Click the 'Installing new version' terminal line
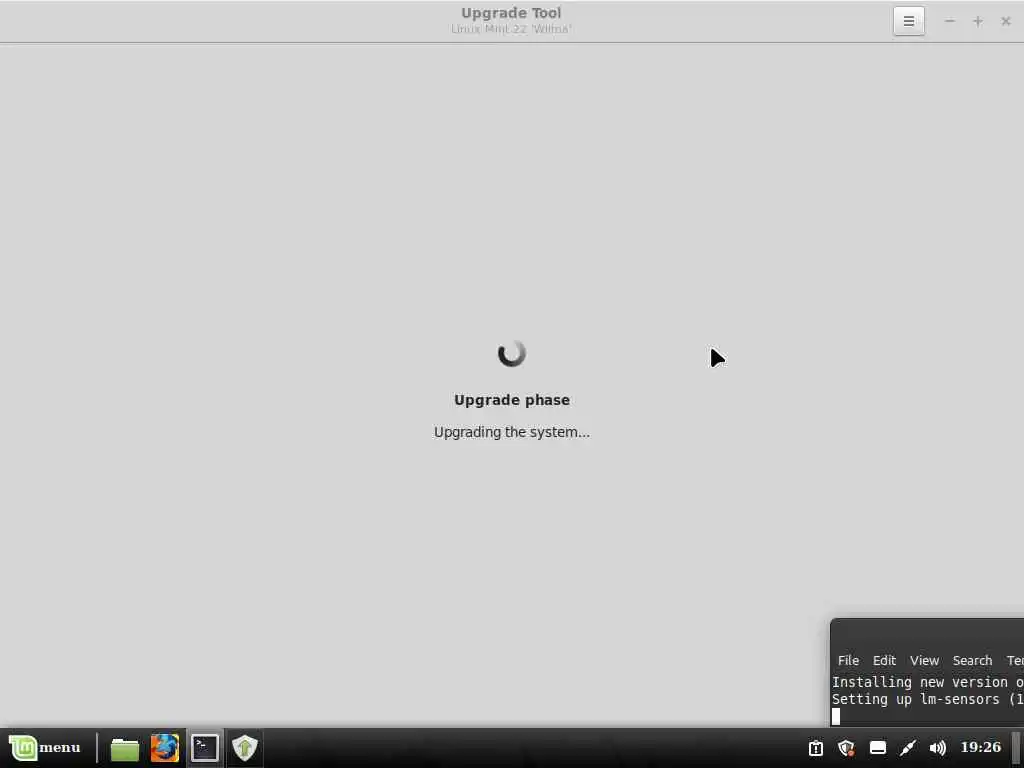Viewport: 1024px width, 768px height. point(927,682)
